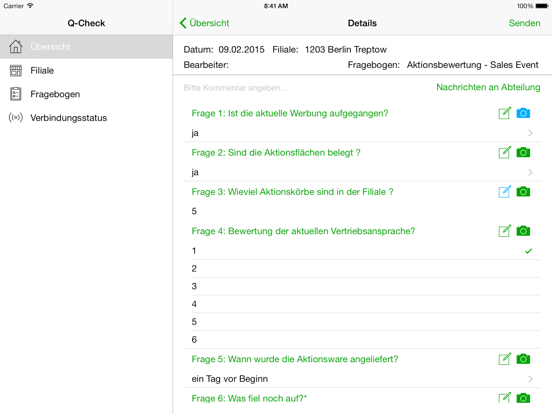This screenshot has height=414, width=552.
Task: Open camera for Frage 6
Action: pyautogui.click(x=523, y=398)
